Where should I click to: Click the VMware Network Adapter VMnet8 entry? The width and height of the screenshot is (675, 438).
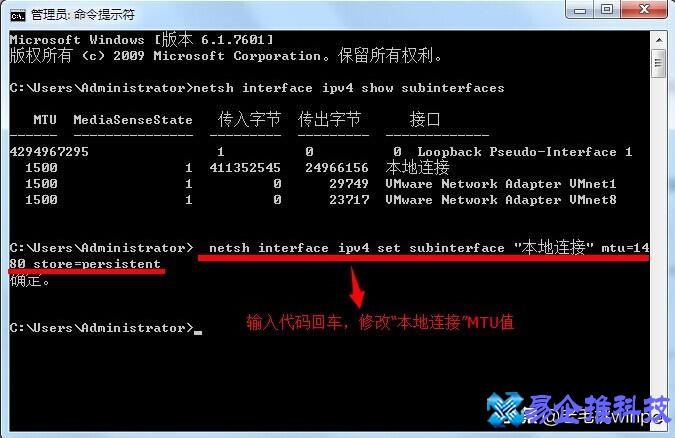pyautogui.click(x=501, y=200)
